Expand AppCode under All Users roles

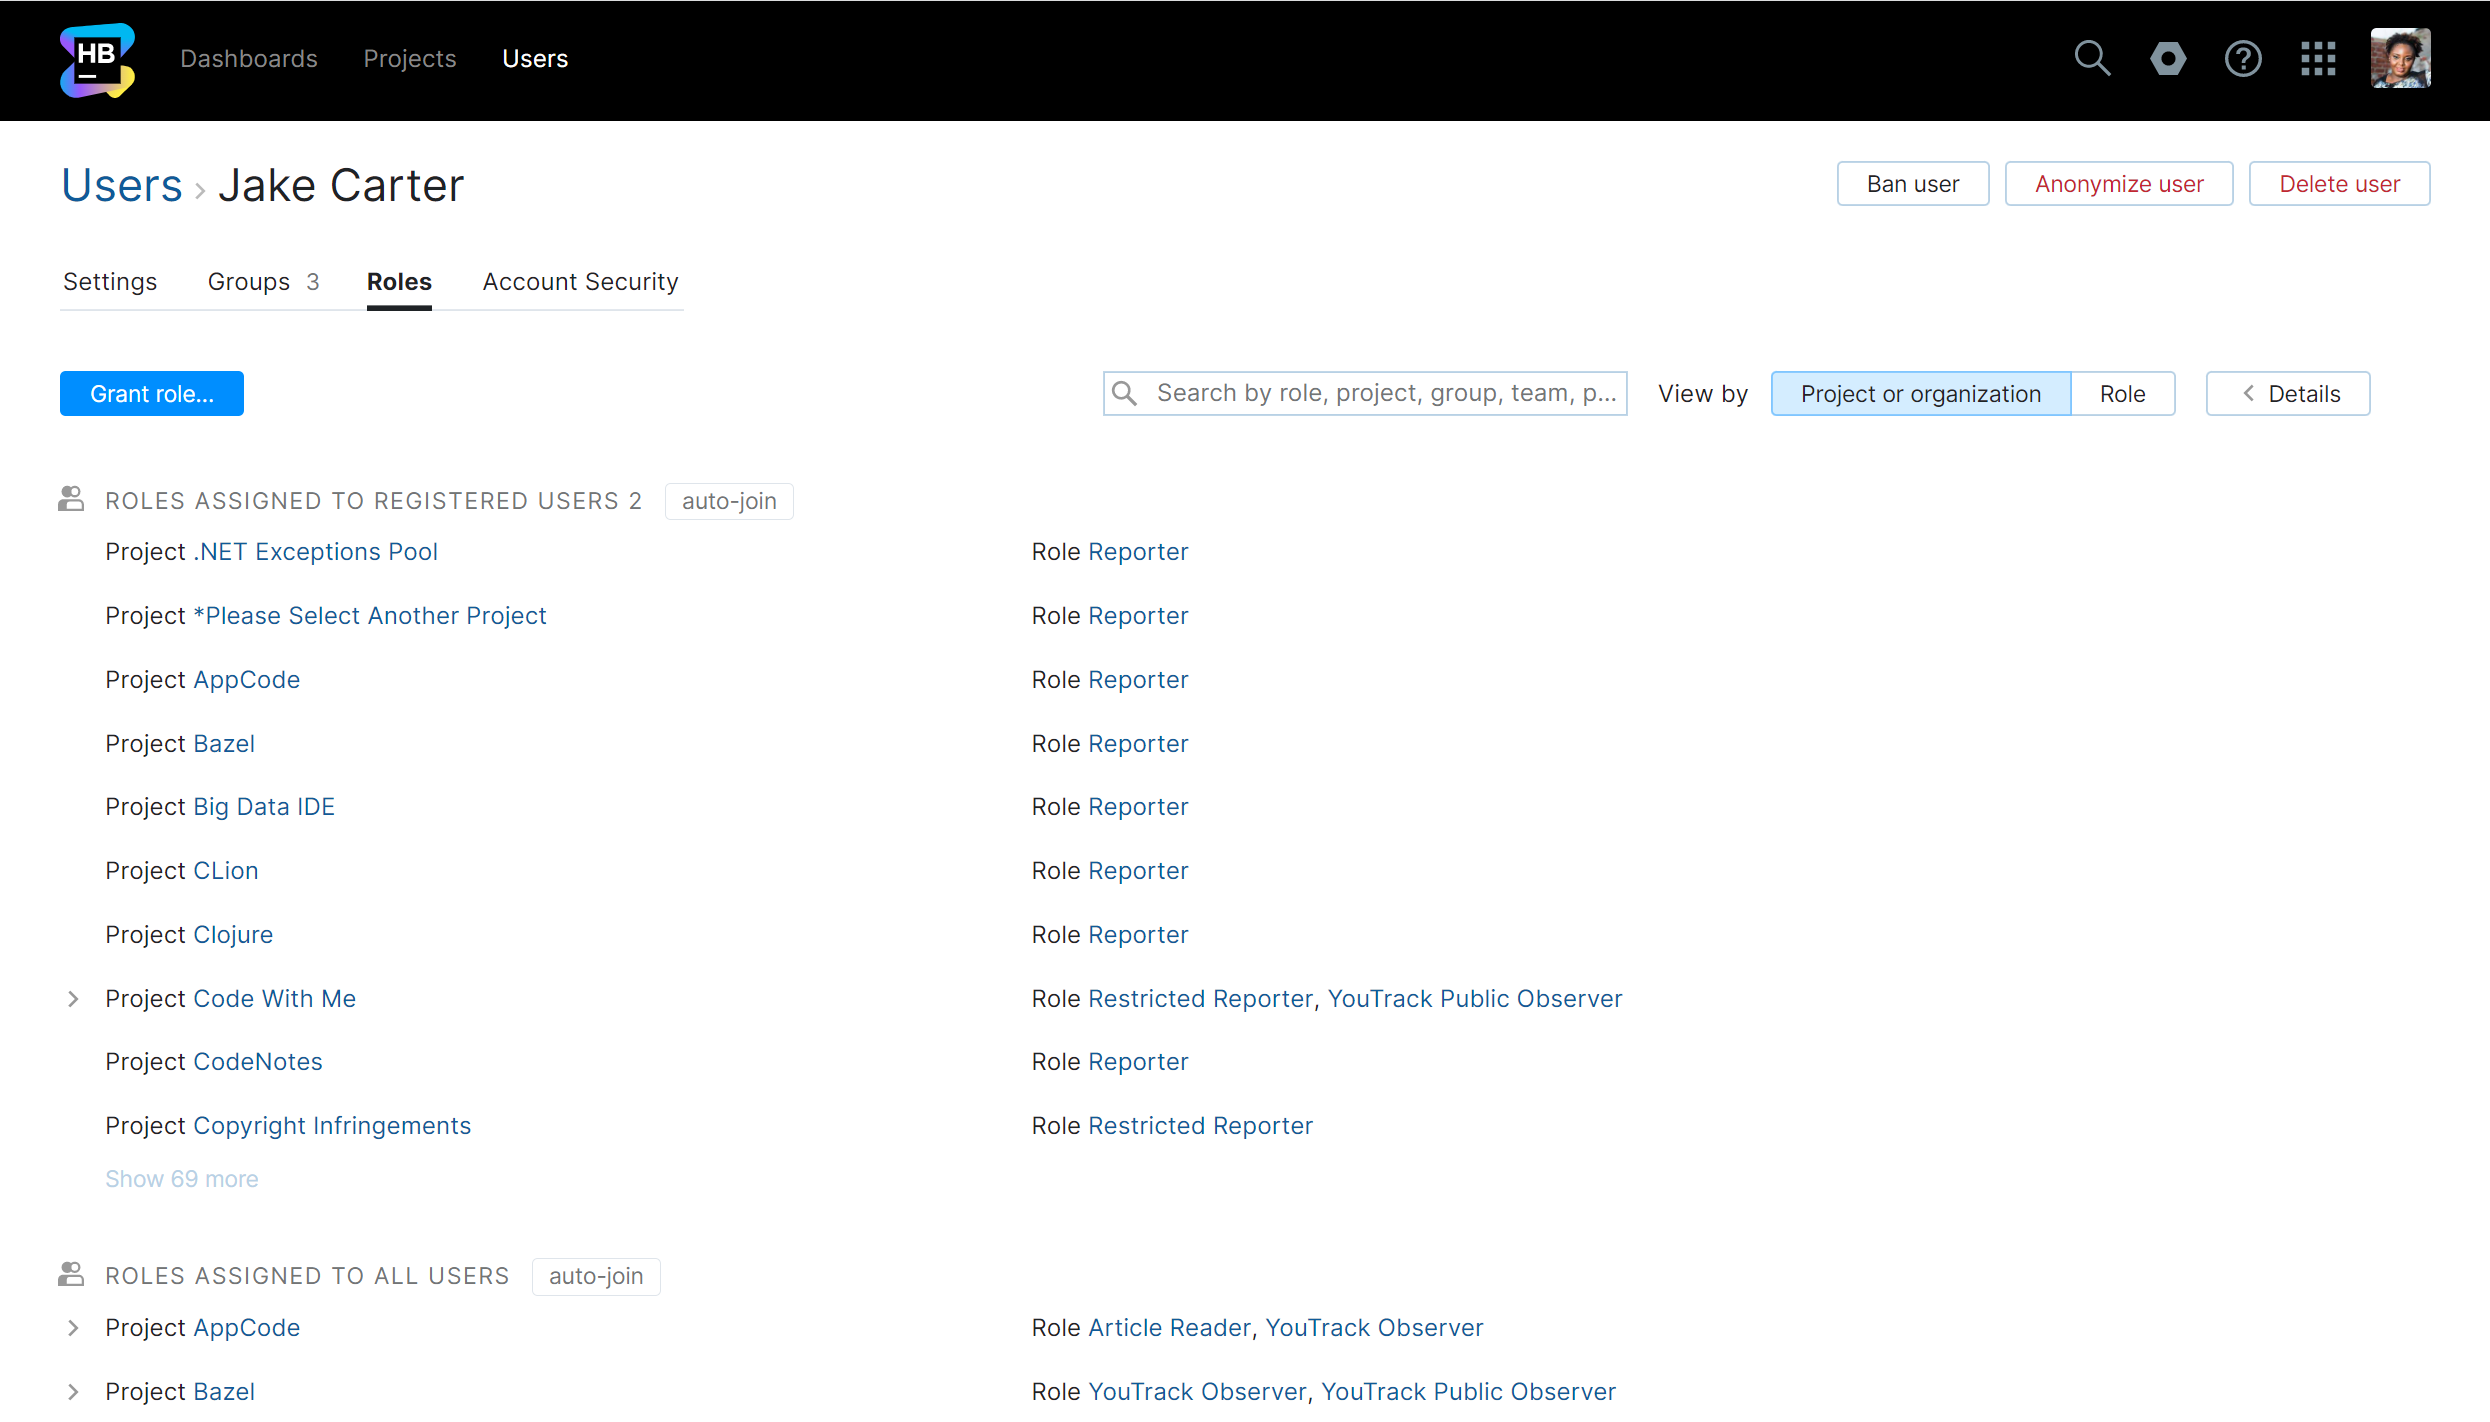click(73, 1327)
